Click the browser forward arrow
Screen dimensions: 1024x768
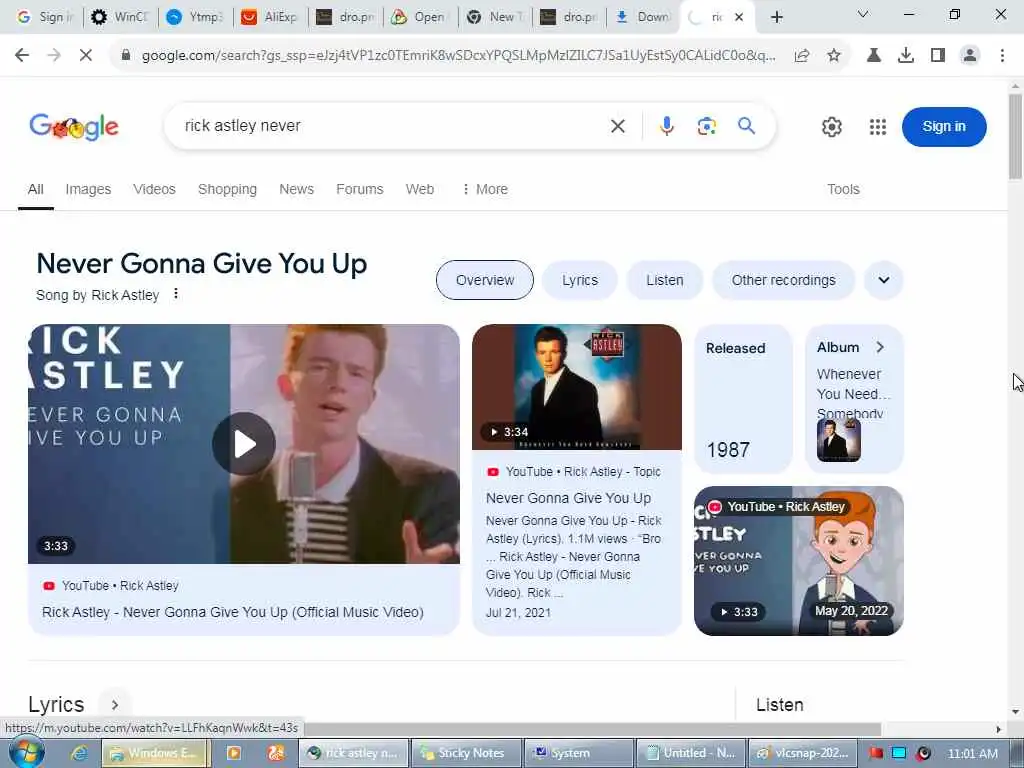[x=54, y=56]
